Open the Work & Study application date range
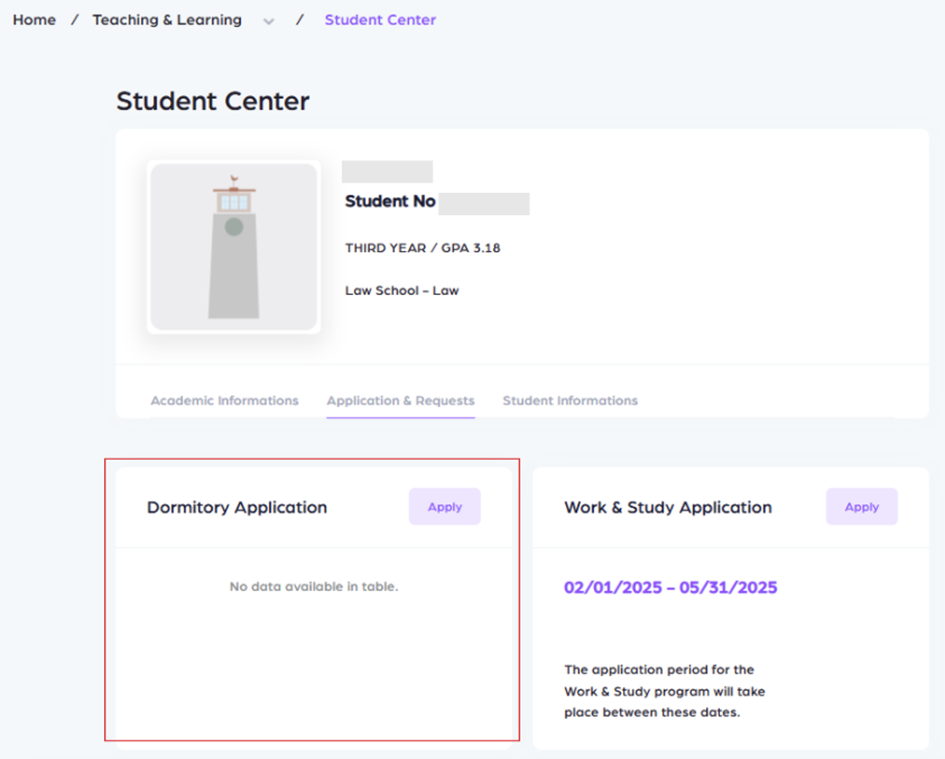945x759 pixels. tap(670, 587)
